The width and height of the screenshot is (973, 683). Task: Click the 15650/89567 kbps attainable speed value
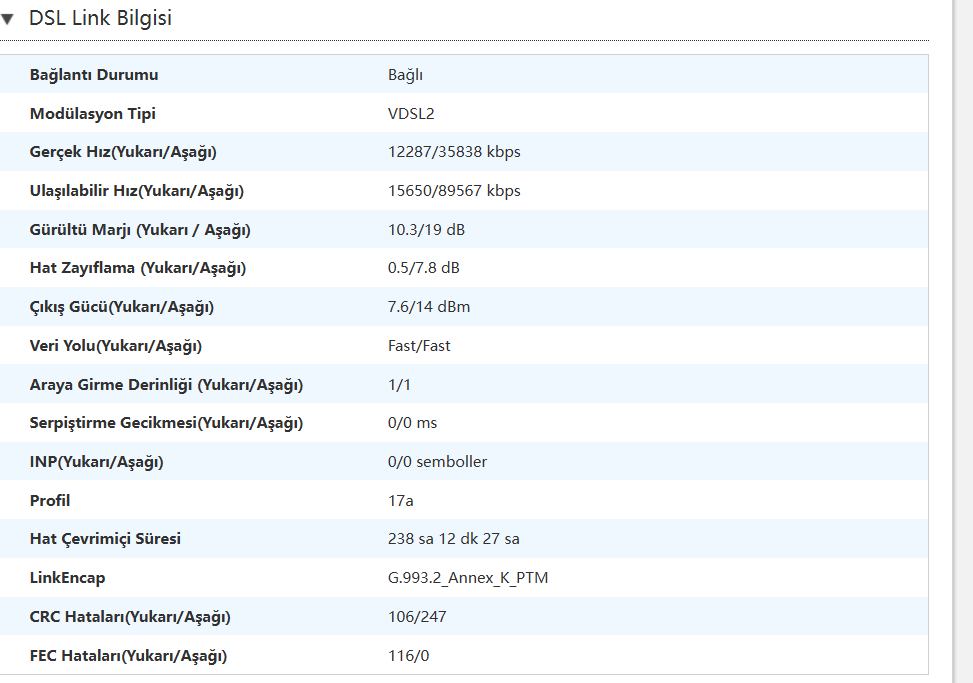(x=454, y=190)
